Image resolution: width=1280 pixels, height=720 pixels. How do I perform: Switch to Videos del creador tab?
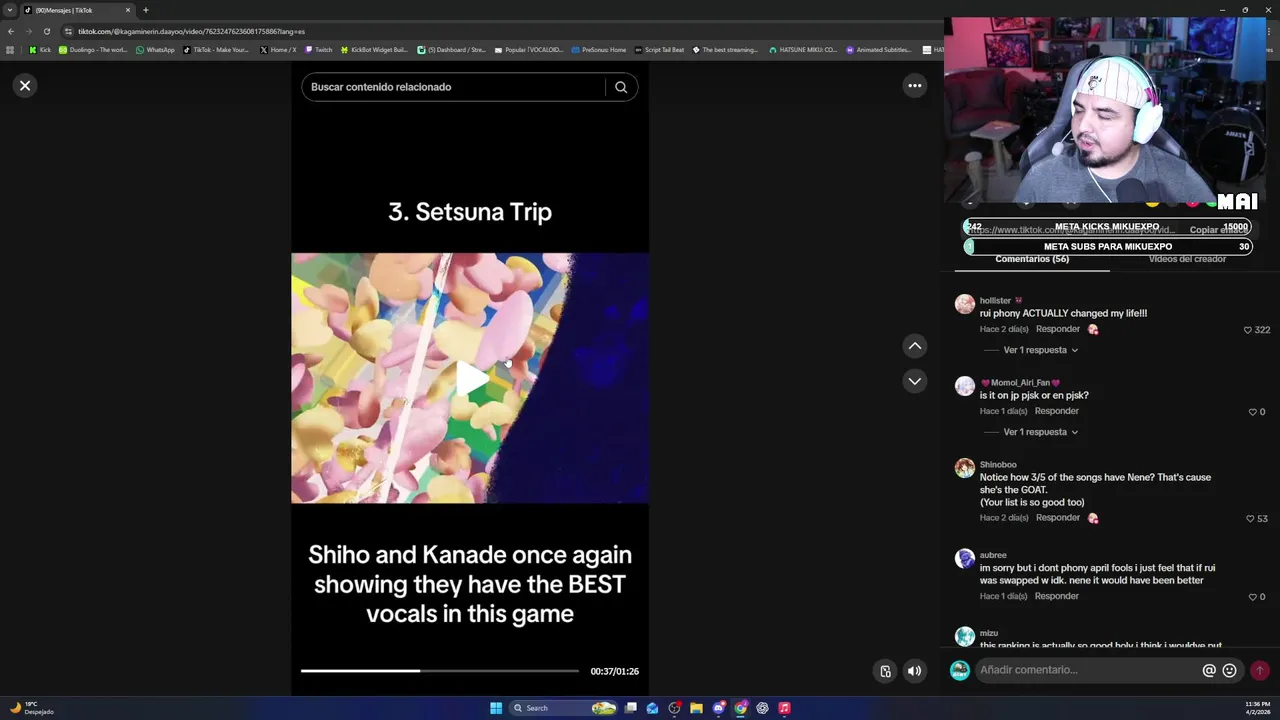(1187, 259)
